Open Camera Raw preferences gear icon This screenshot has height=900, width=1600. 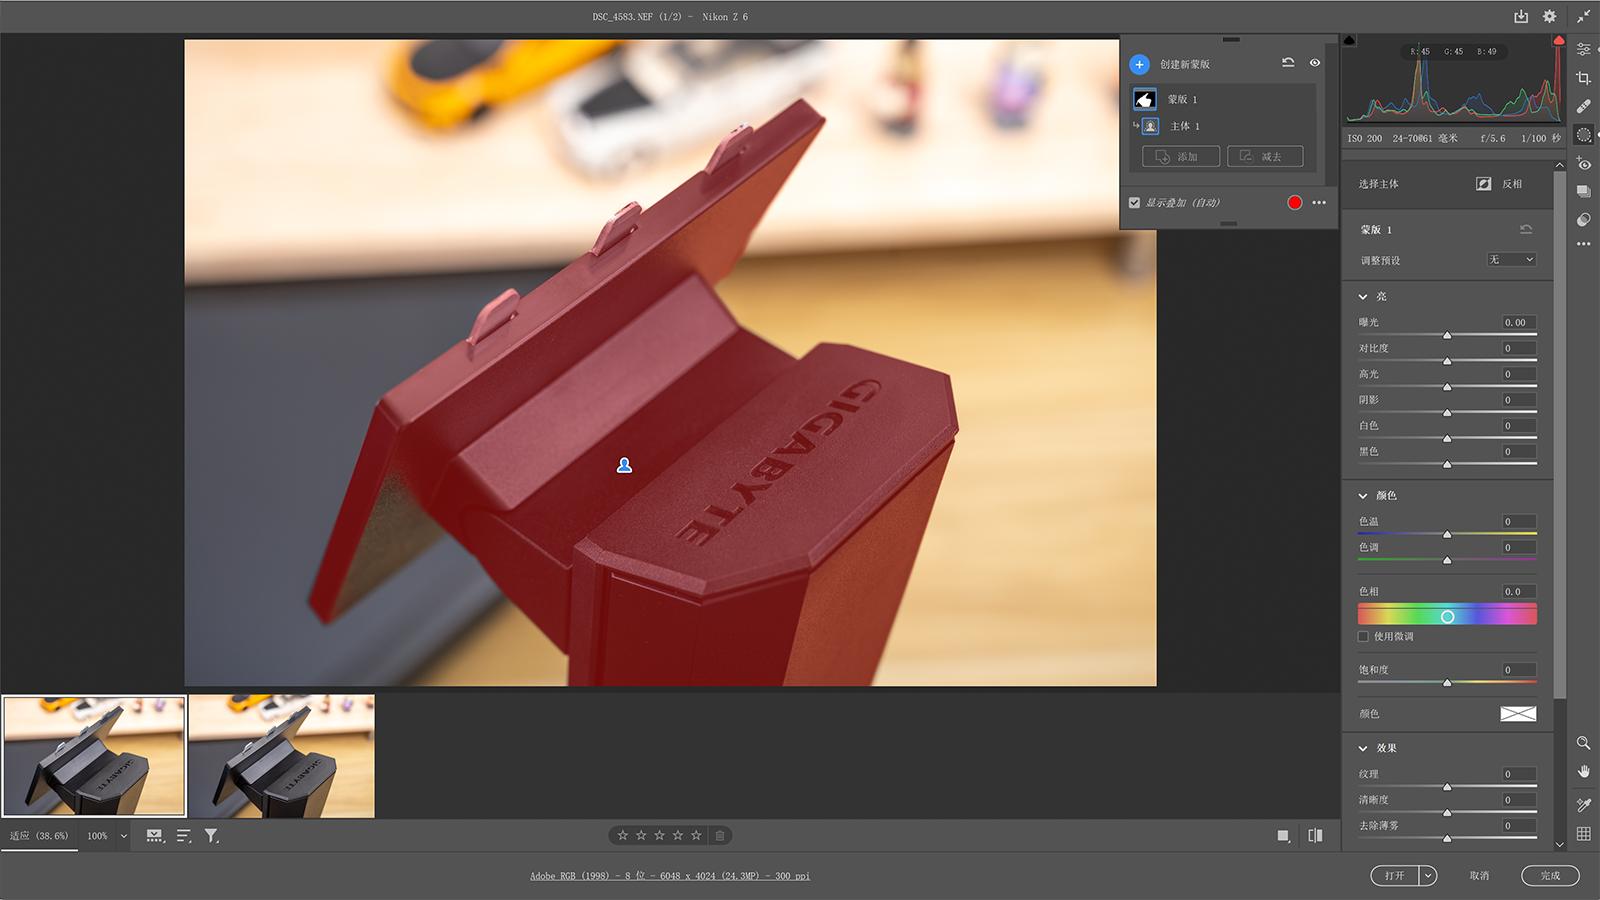click(1549, 16)
